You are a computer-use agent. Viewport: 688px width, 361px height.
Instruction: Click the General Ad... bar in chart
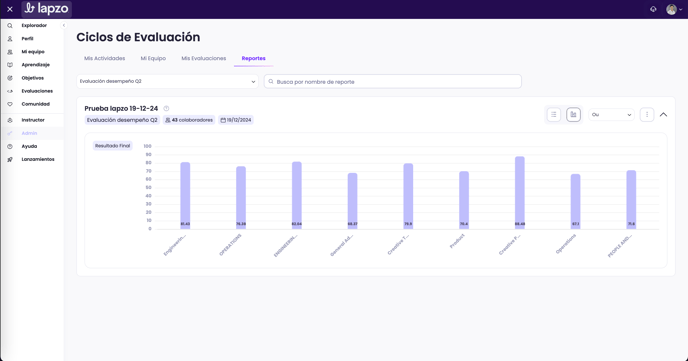point(352,201)
